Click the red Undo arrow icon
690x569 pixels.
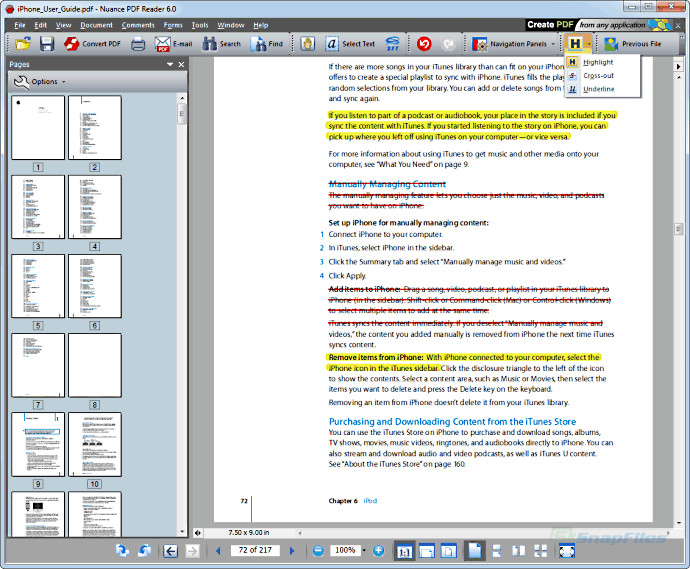coord(424,44)
